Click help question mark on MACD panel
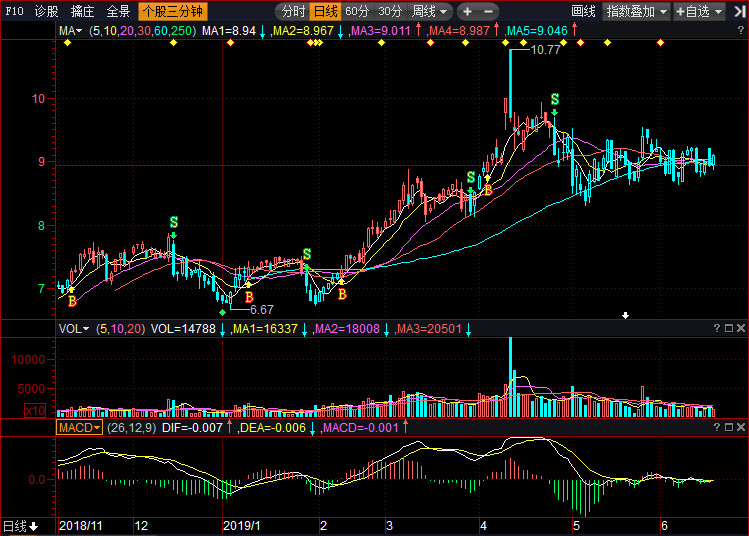The width and height of the screenshot is (749, 536). 716,427
